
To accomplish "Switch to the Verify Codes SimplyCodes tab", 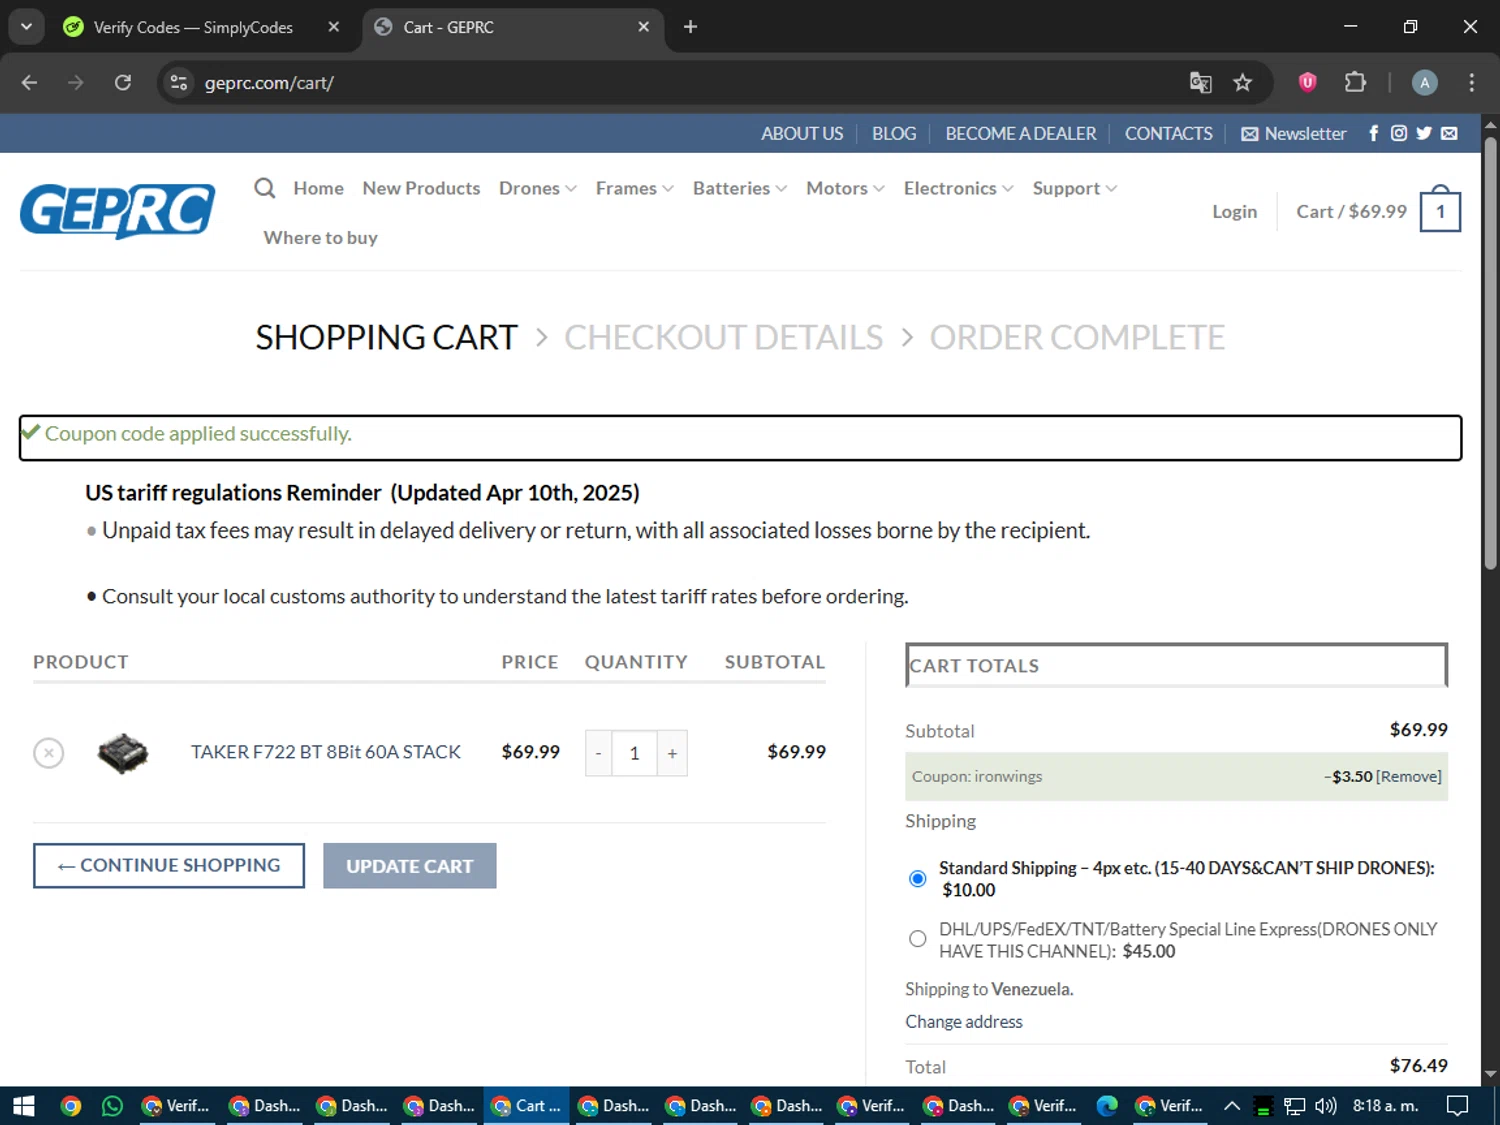I will coord(193,27).
